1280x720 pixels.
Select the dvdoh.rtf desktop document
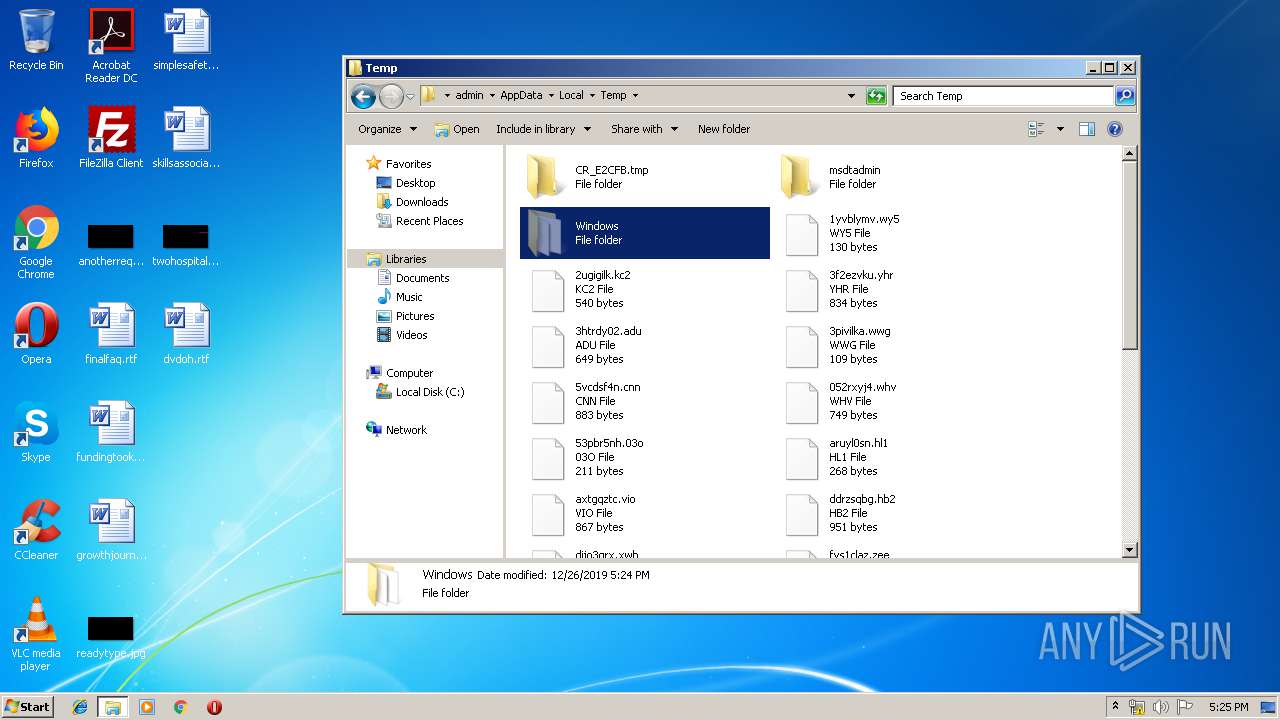[x=186, y=333]
